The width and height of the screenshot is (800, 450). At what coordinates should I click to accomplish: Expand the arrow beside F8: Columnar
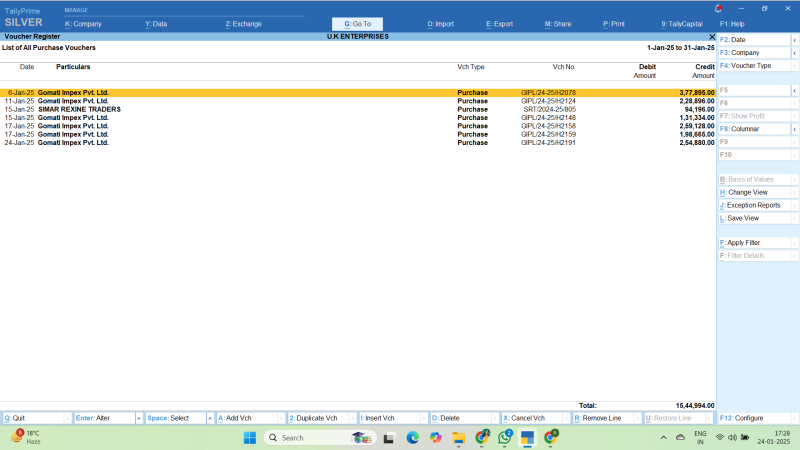794,129
